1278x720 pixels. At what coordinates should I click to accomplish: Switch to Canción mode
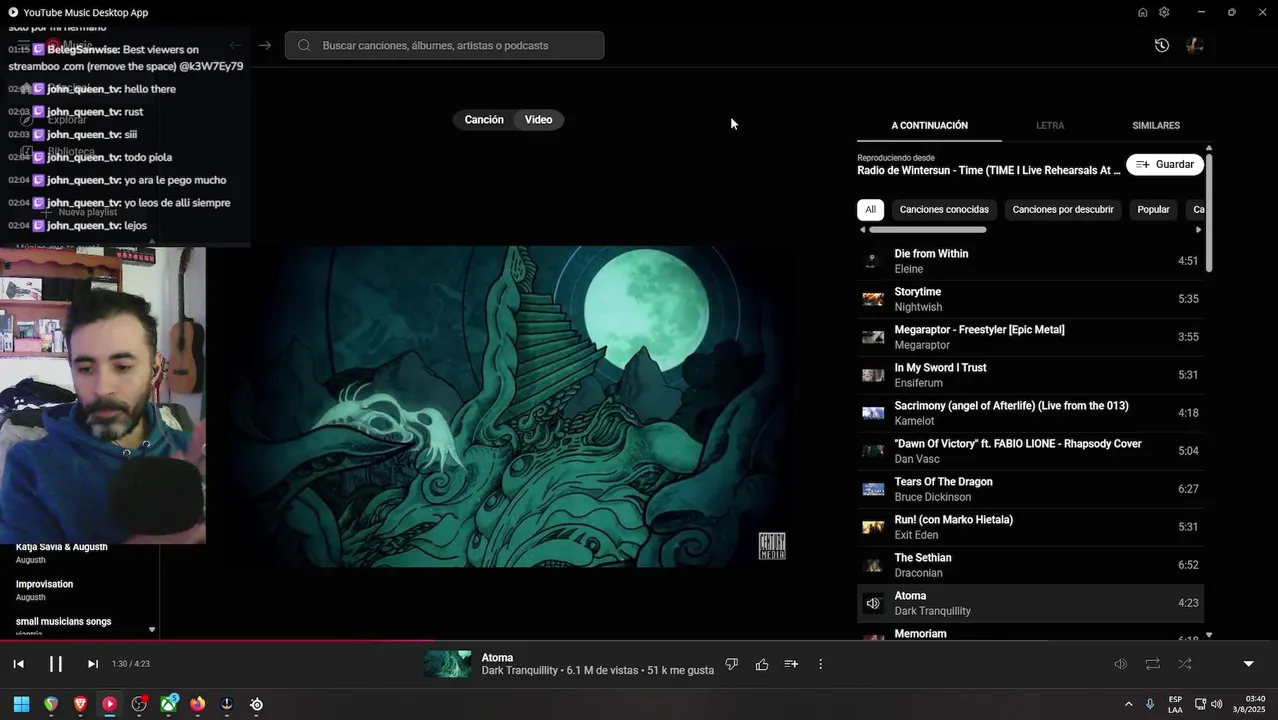[x=484, y=119]
